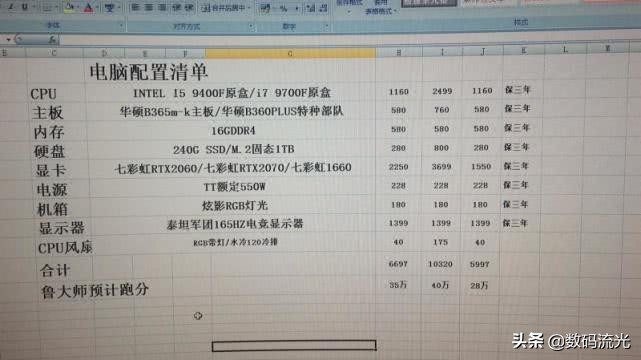Apply accounting currency format

tap(265, 8)
